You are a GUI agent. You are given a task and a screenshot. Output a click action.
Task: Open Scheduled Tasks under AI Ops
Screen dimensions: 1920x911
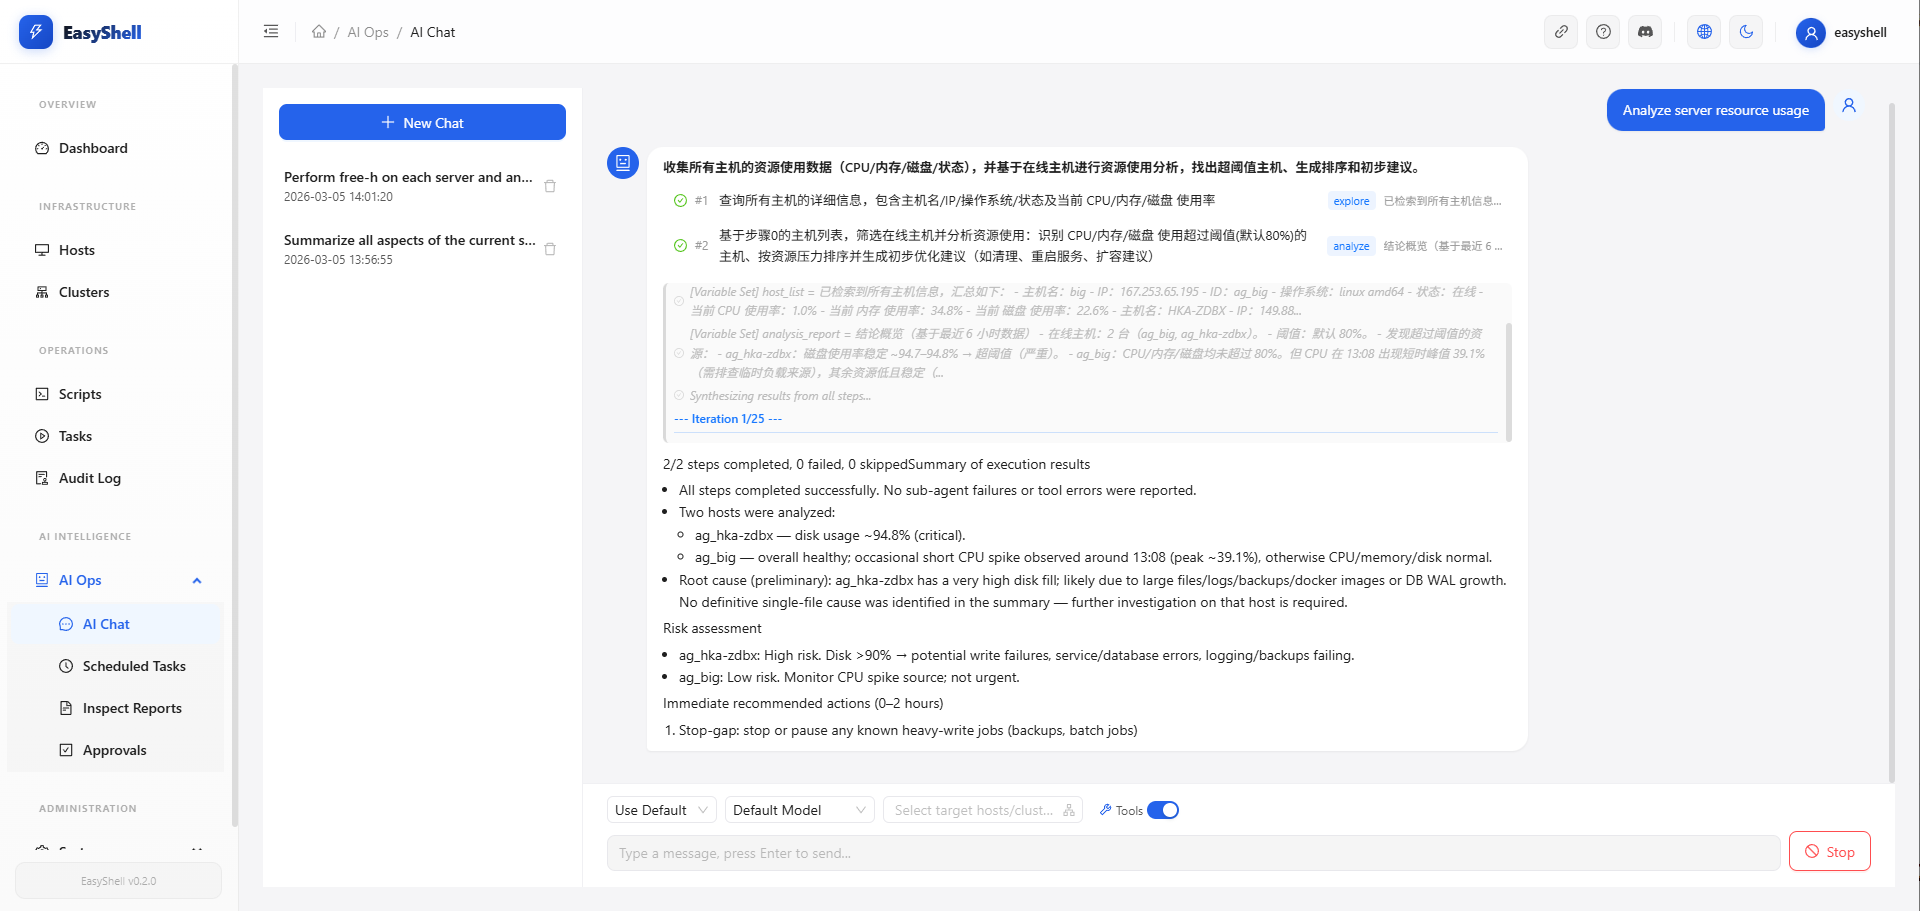tap(134, 665)
